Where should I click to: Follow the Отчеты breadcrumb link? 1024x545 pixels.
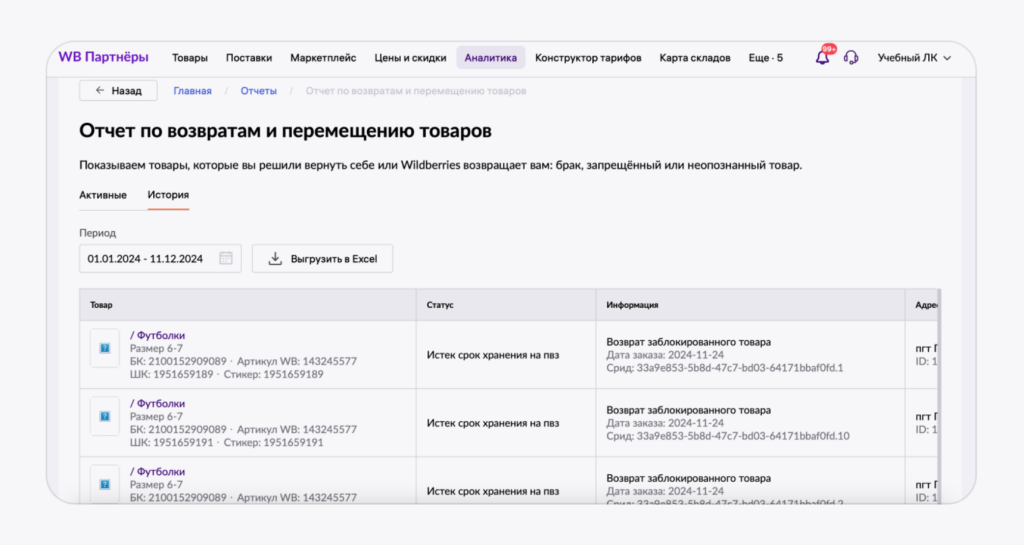point(259,91)
